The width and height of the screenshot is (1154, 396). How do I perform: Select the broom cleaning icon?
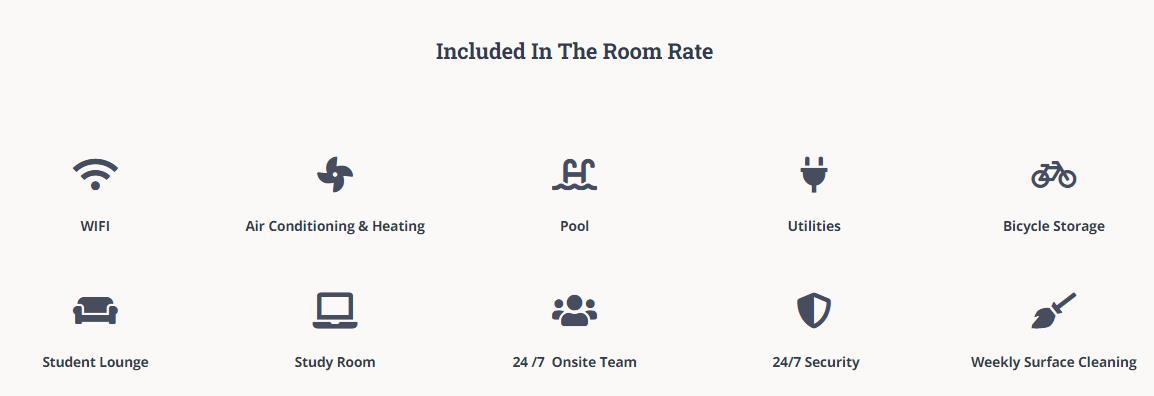pyautogui.click(x=1053, y=311)
